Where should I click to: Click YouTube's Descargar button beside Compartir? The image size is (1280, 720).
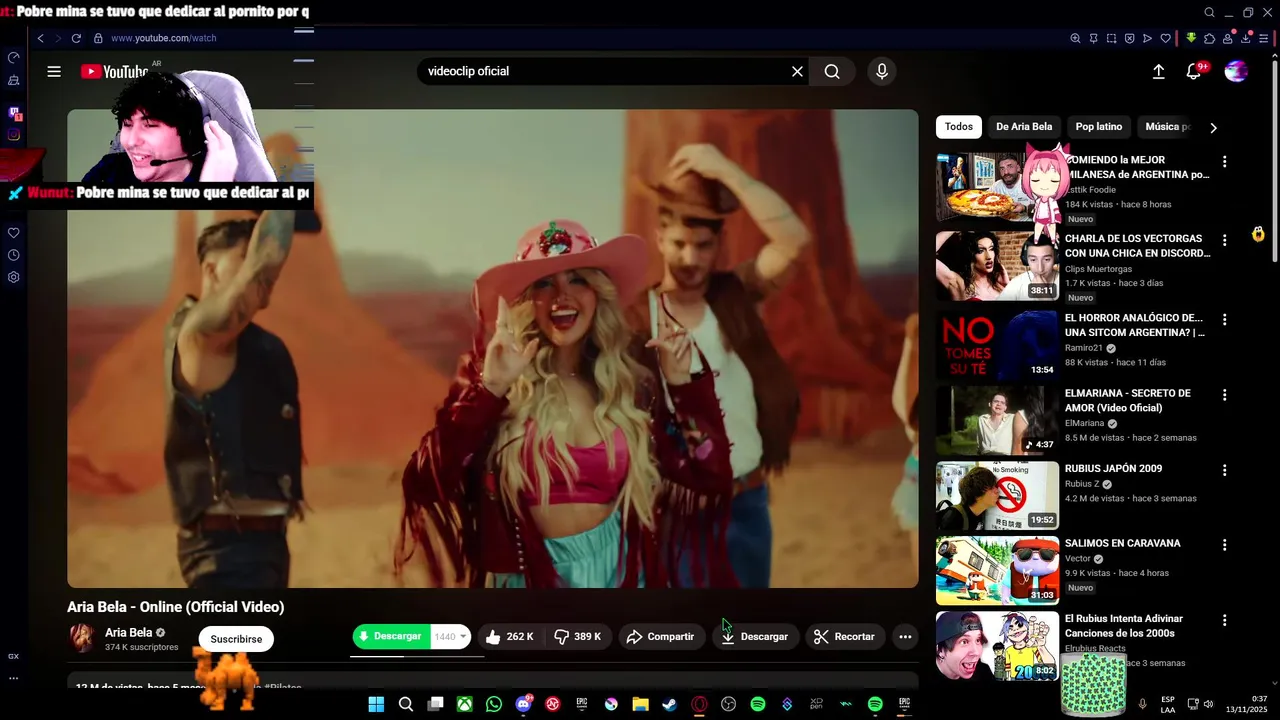(755, 636)
